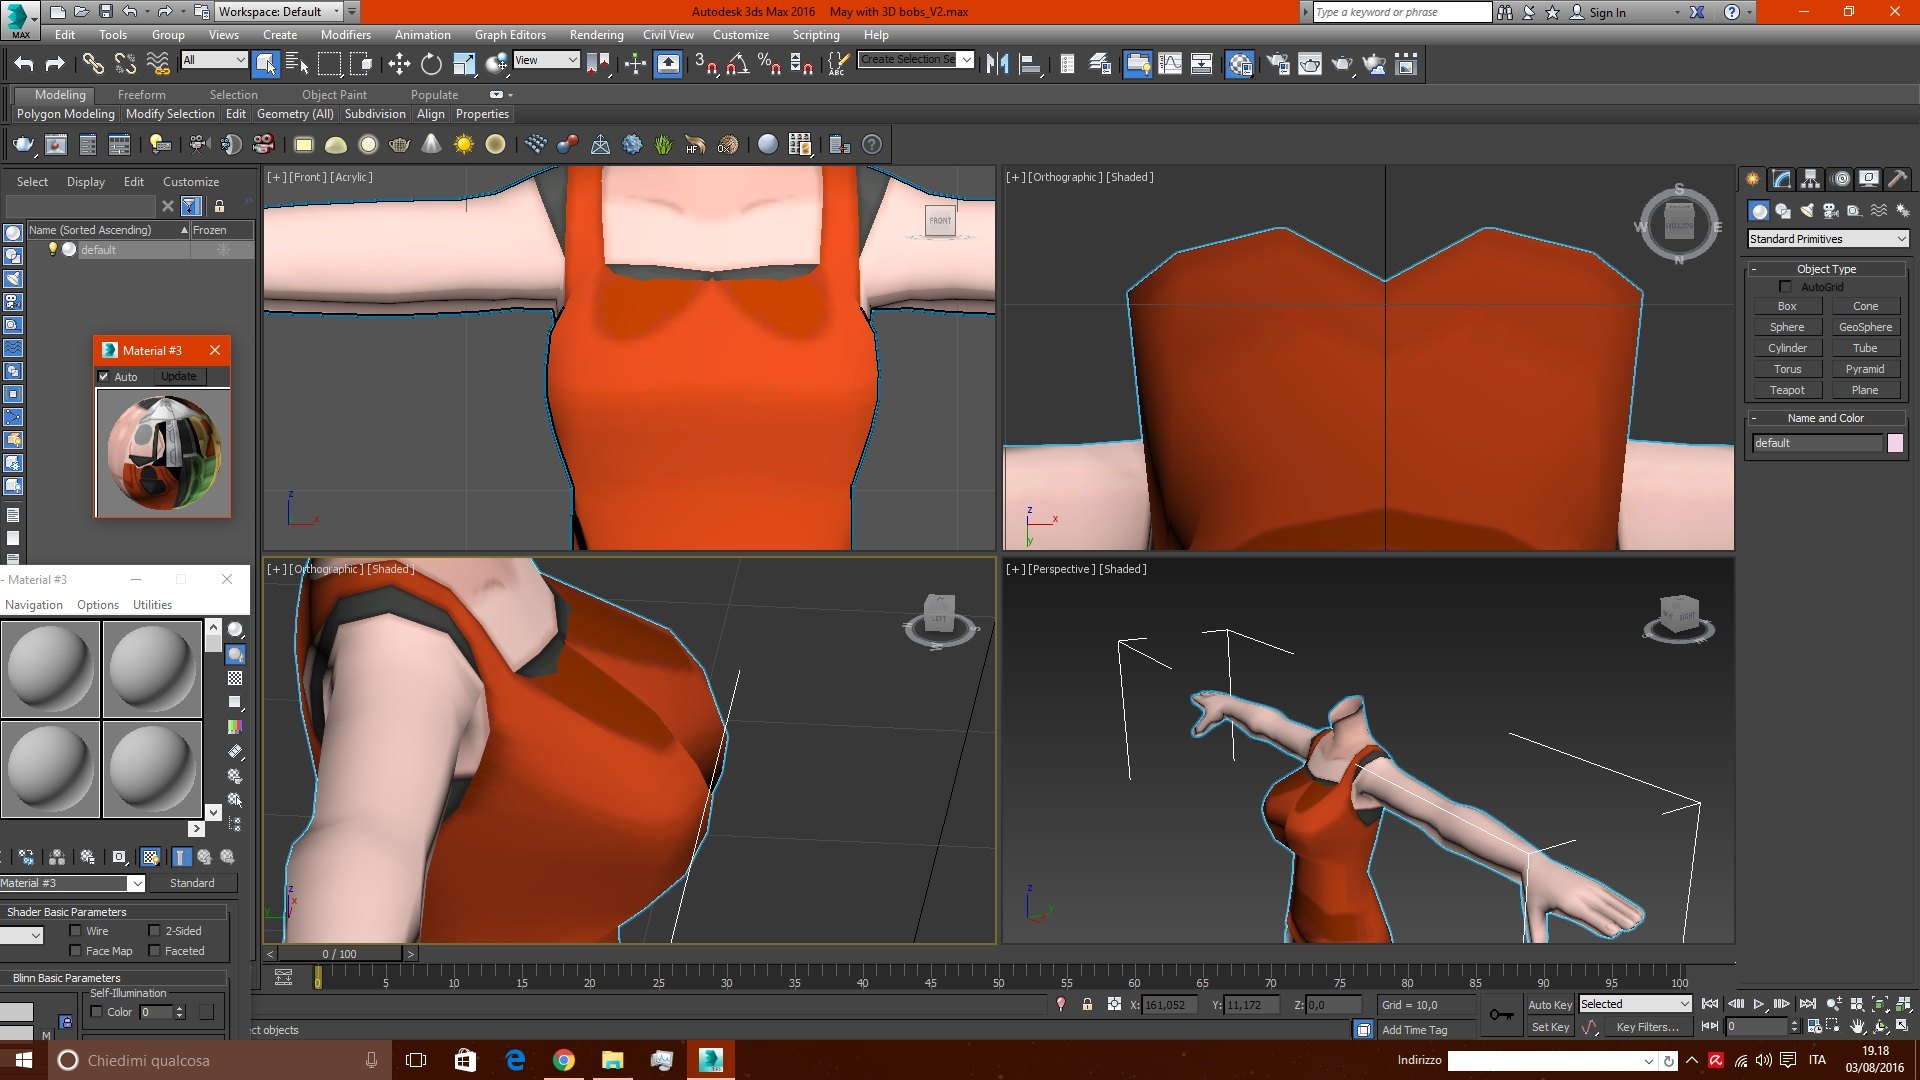
Task: Open the Select by Name dialog
Action: click(x=297, y=65)
